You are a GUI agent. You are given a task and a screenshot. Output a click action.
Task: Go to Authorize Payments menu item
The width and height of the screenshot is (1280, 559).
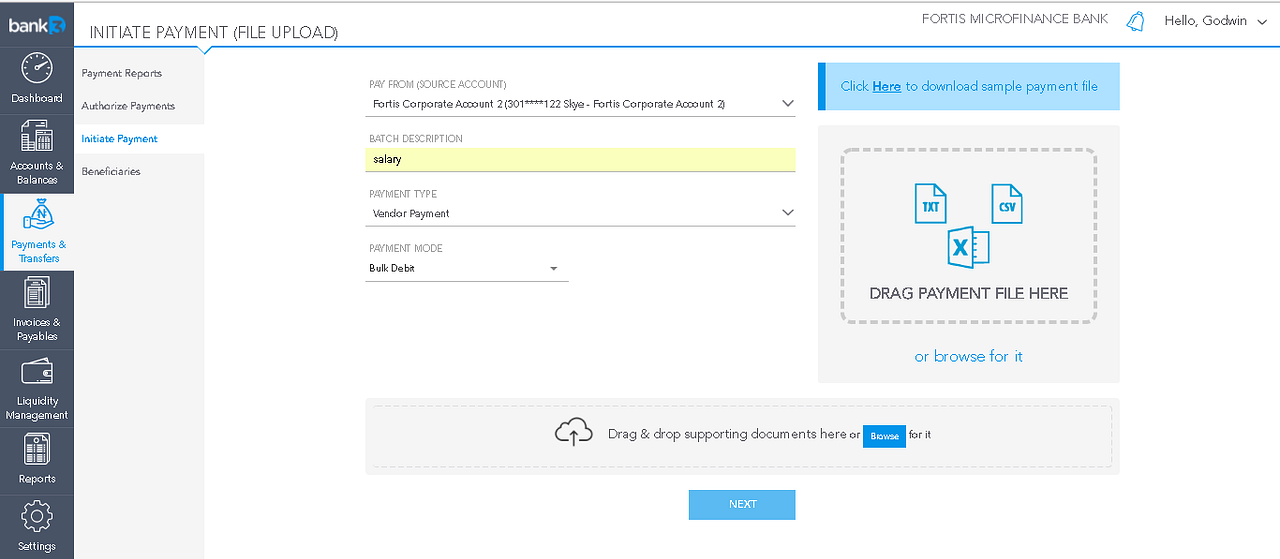click(x=128, y=106)
